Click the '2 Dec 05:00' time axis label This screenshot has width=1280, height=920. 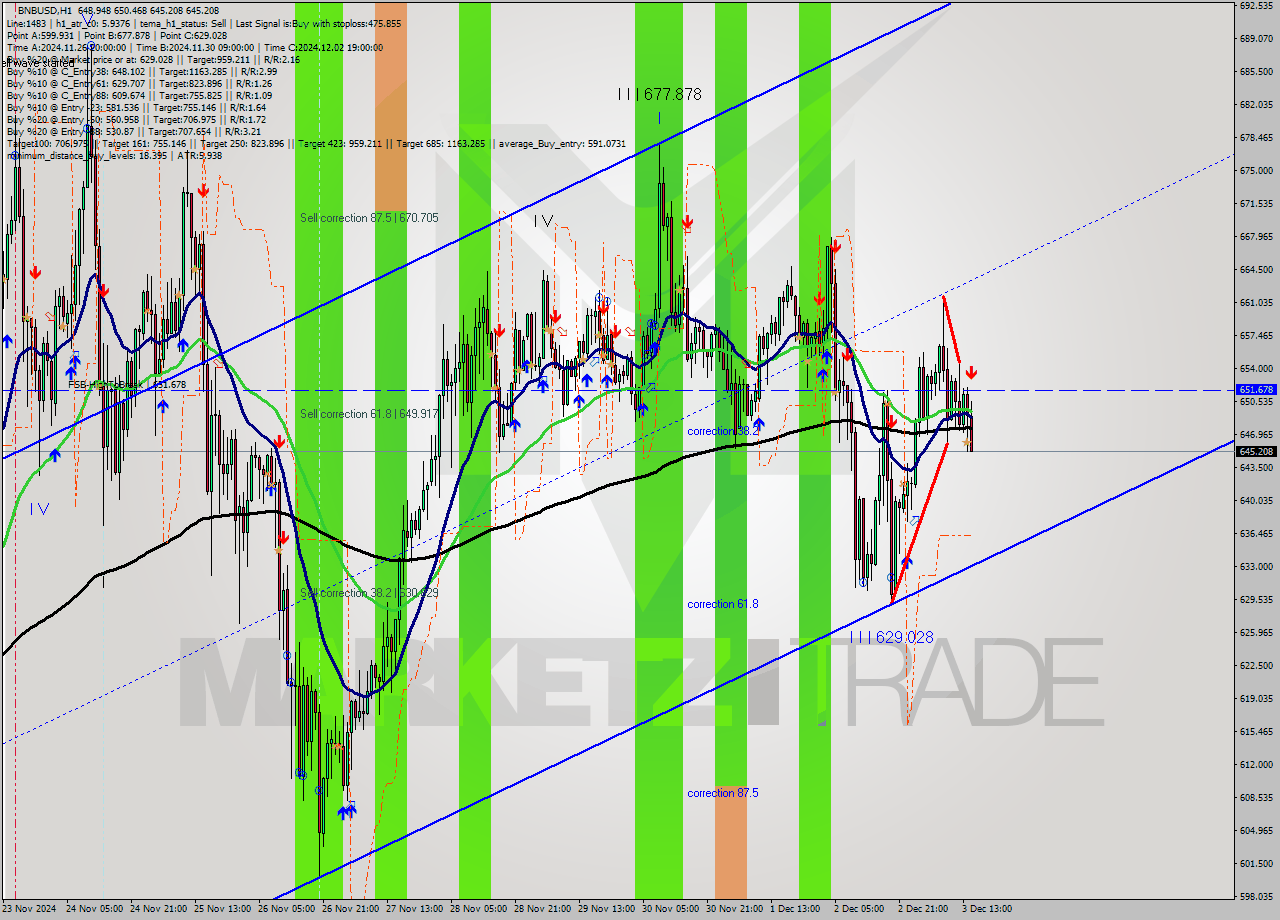pos(859,909)
